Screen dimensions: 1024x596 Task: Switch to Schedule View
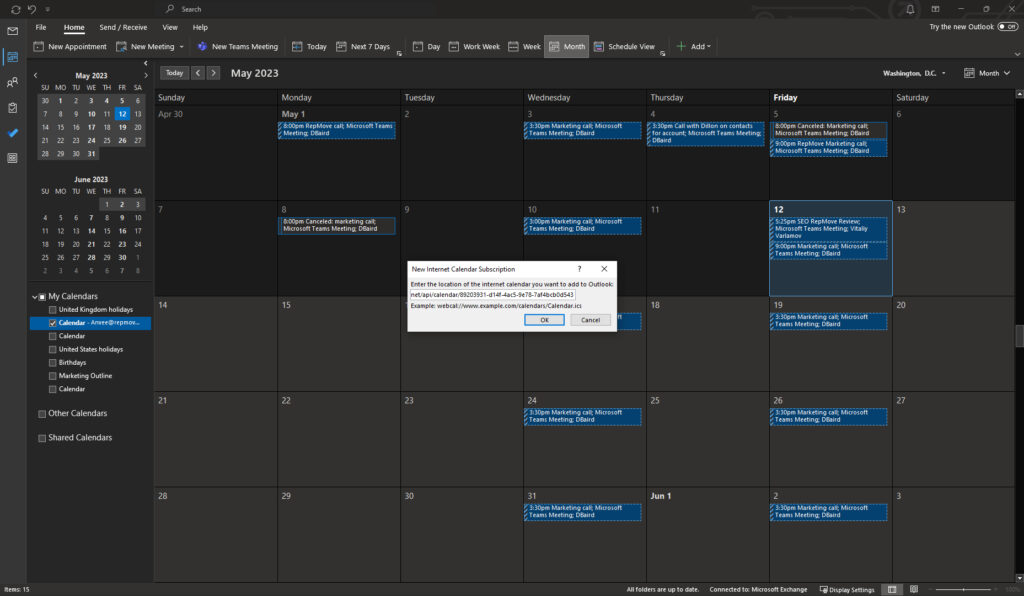tap(624, 46)
